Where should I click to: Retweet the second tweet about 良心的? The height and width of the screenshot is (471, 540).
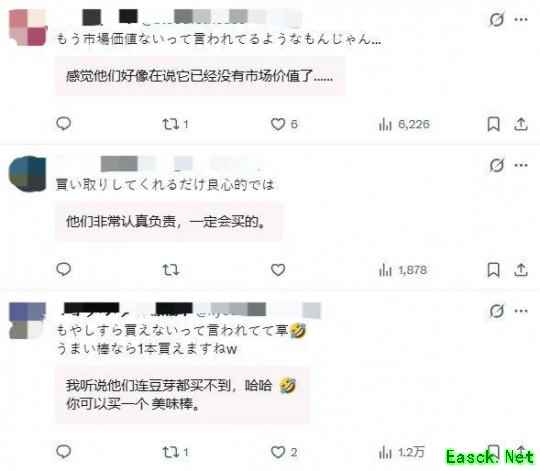tap(171, 270)
